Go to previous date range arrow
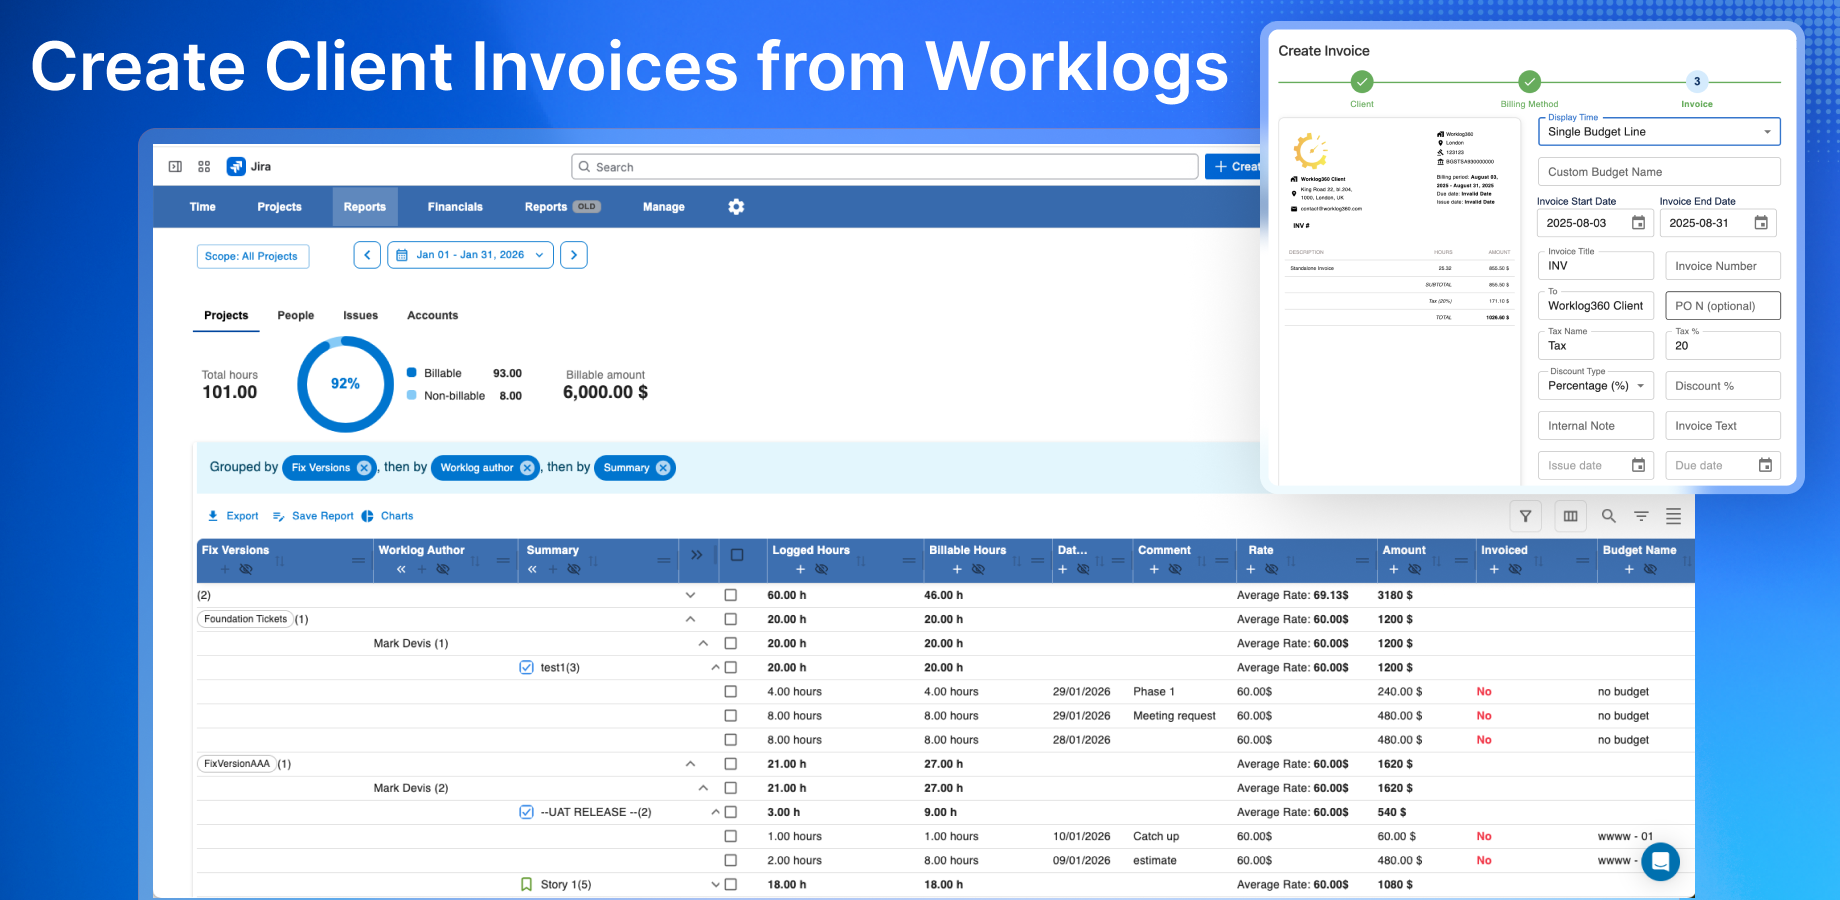This screenshot has height=900, width=1840. [367, 255]
